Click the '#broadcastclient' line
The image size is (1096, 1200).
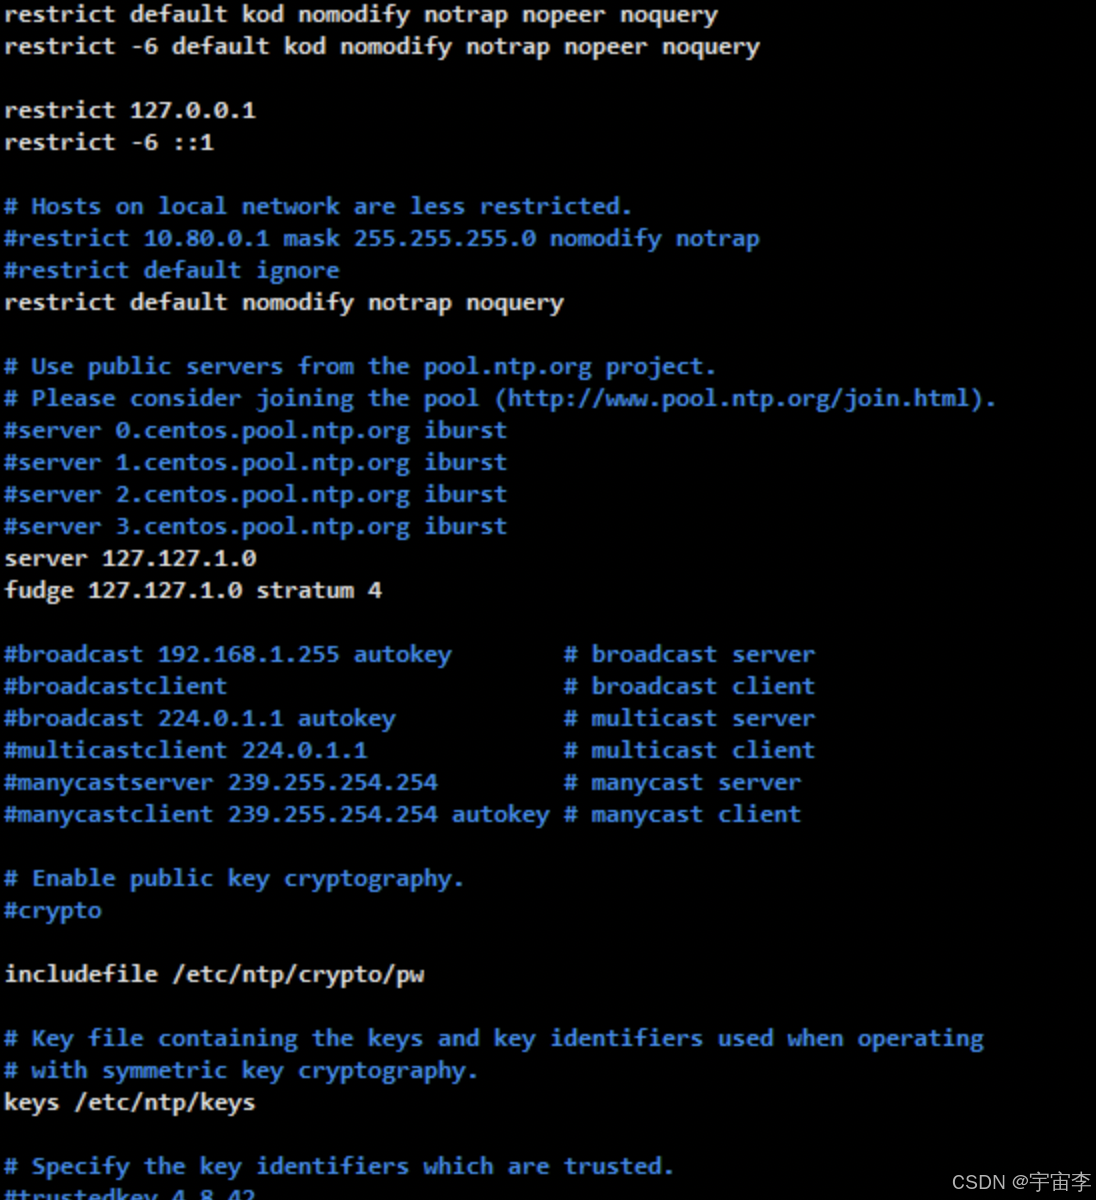tap(116, 686)
